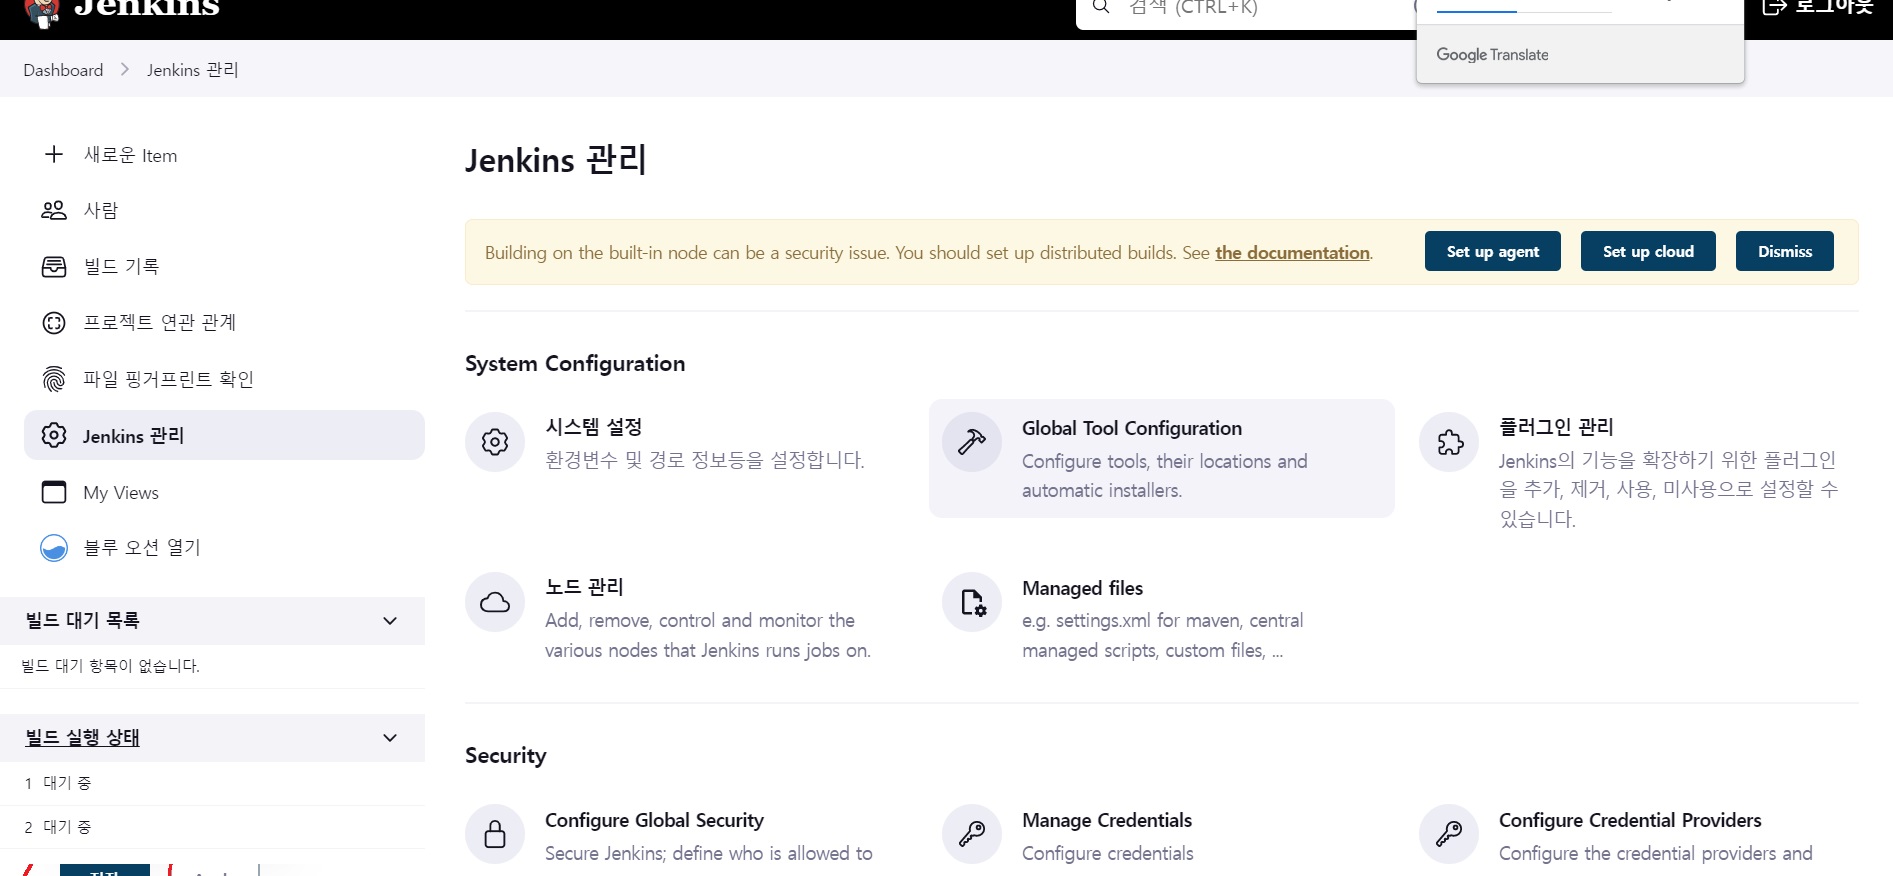Screen dimensions: 1893x876
Task: Click the cloud icon for 노드 관리
Action: coord(495,601)
